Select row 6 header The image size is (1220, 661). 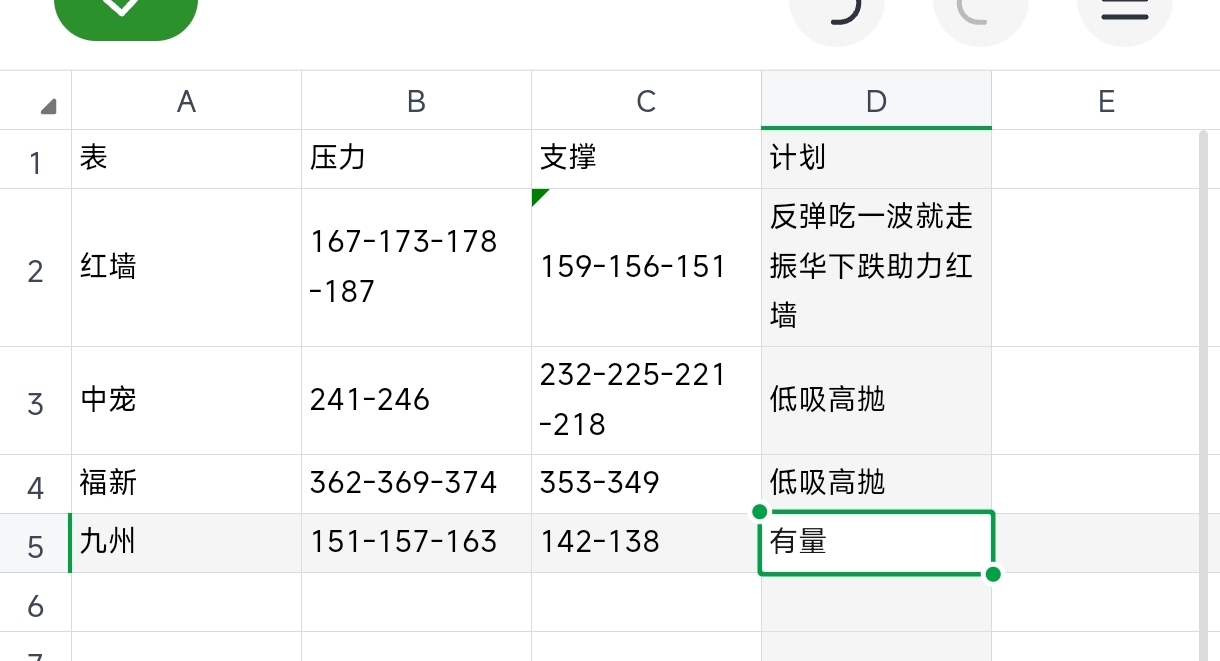(36, 603)
